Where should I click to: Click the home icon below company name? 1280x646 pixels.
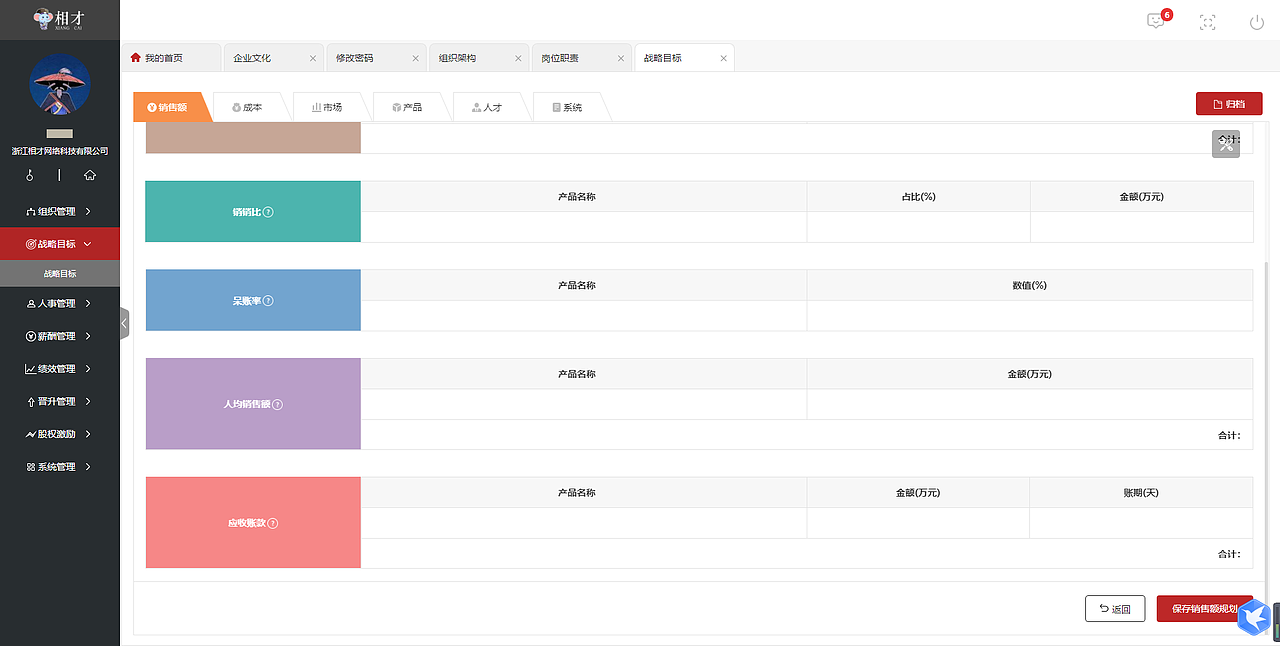[90, 175]
